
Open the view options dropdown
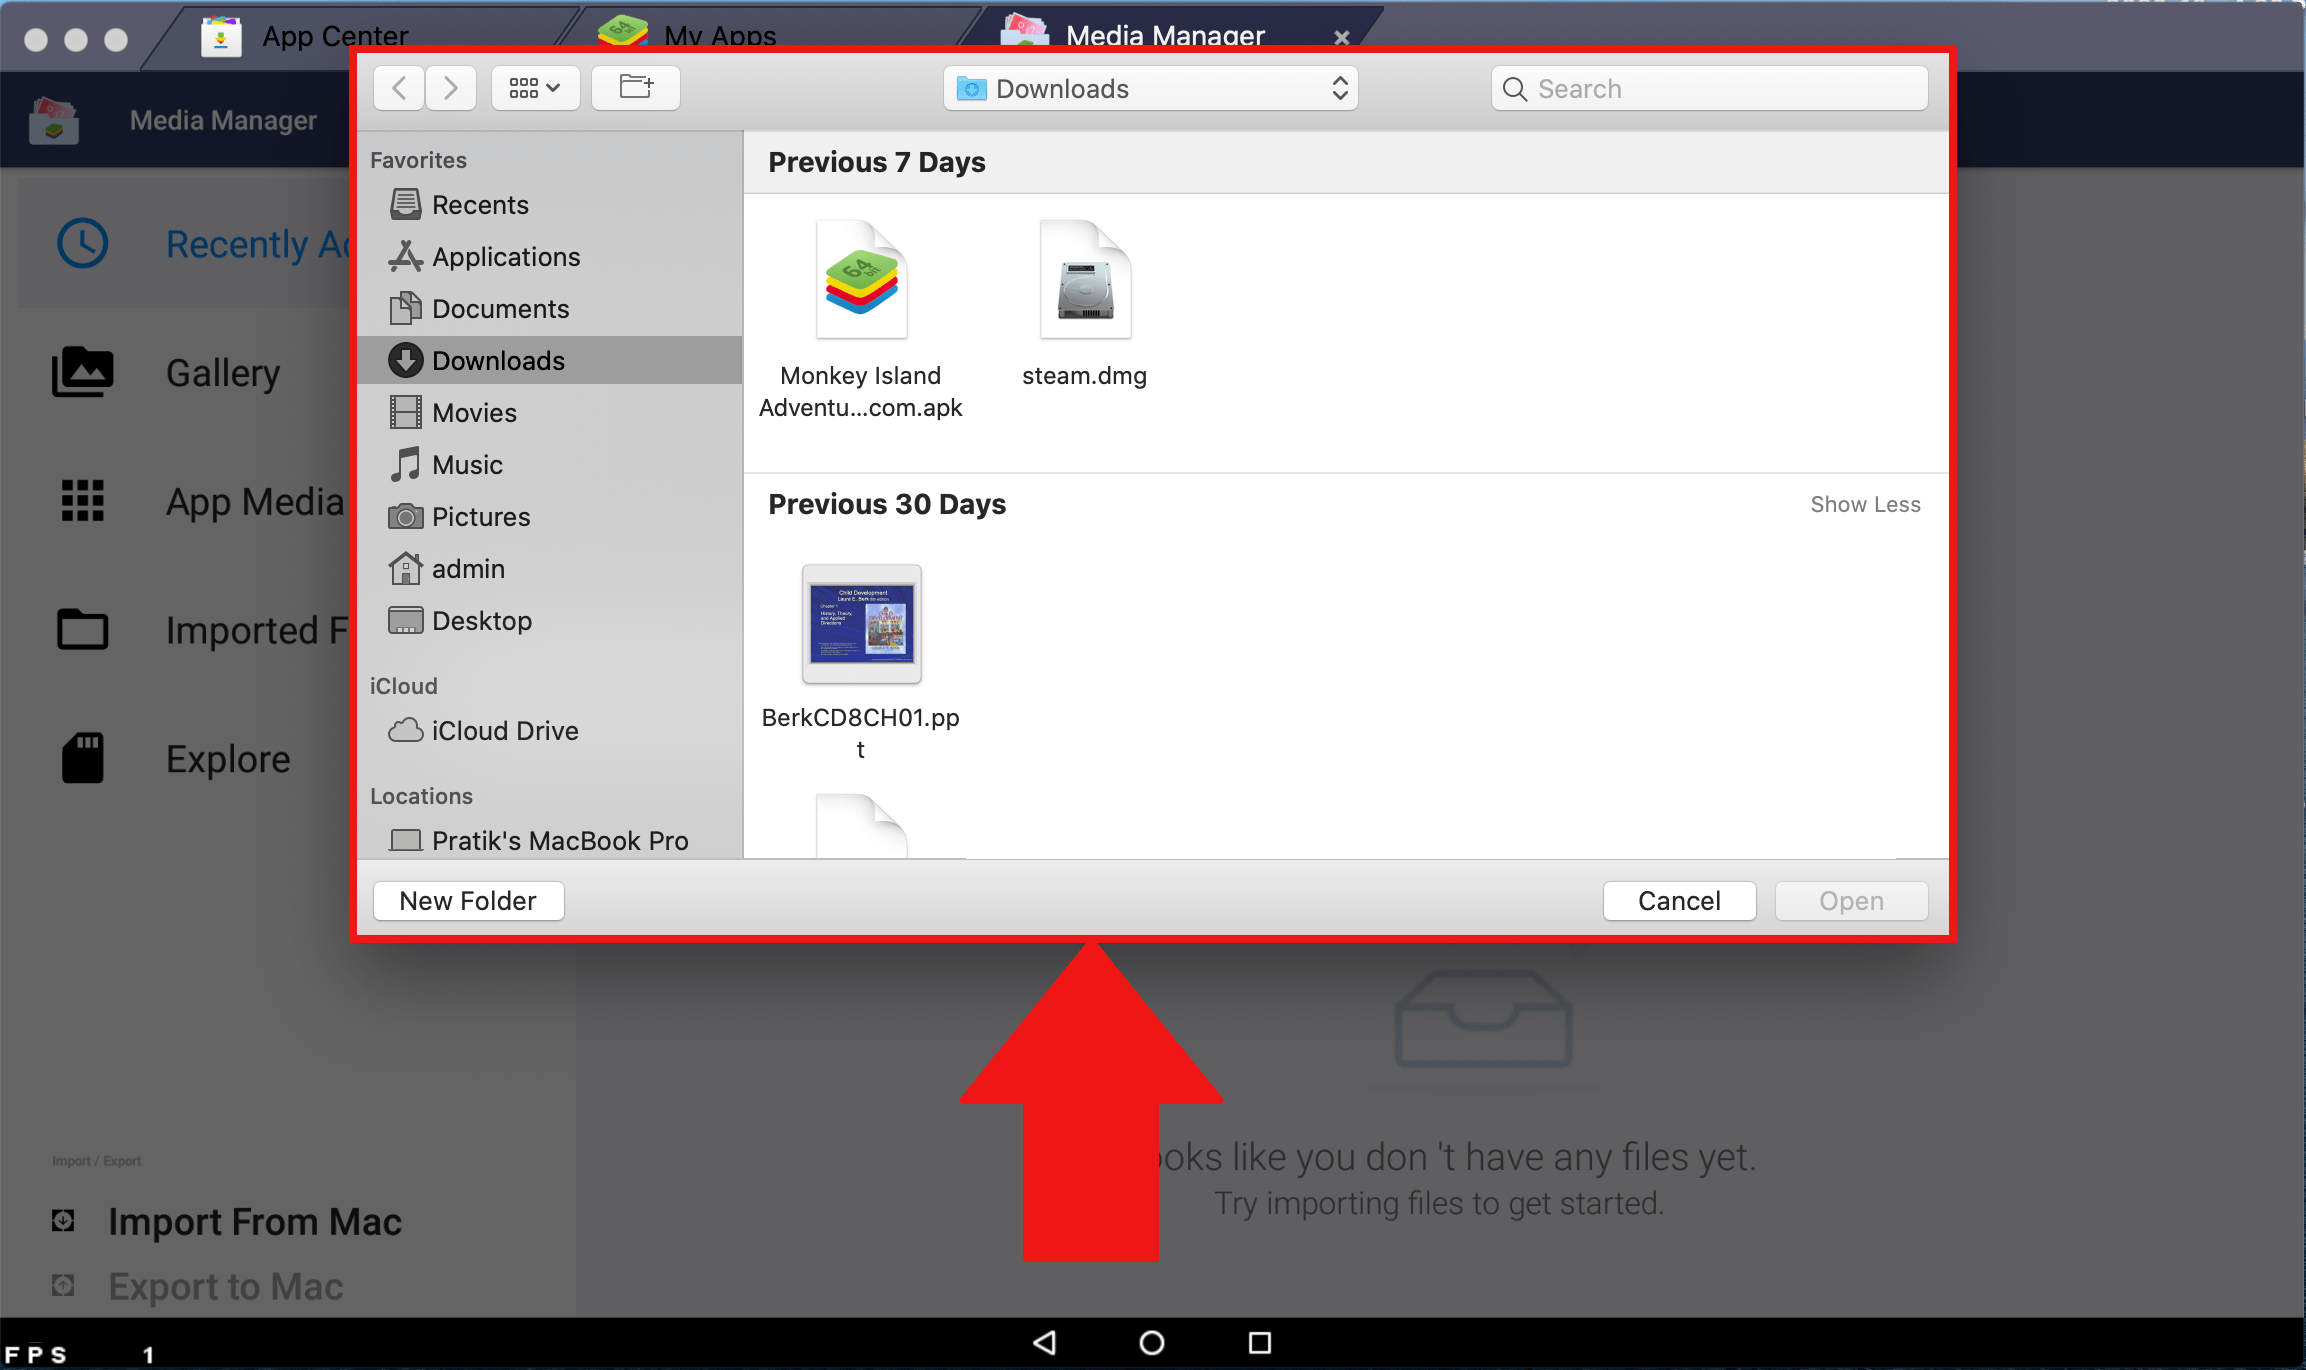[535, 88]
